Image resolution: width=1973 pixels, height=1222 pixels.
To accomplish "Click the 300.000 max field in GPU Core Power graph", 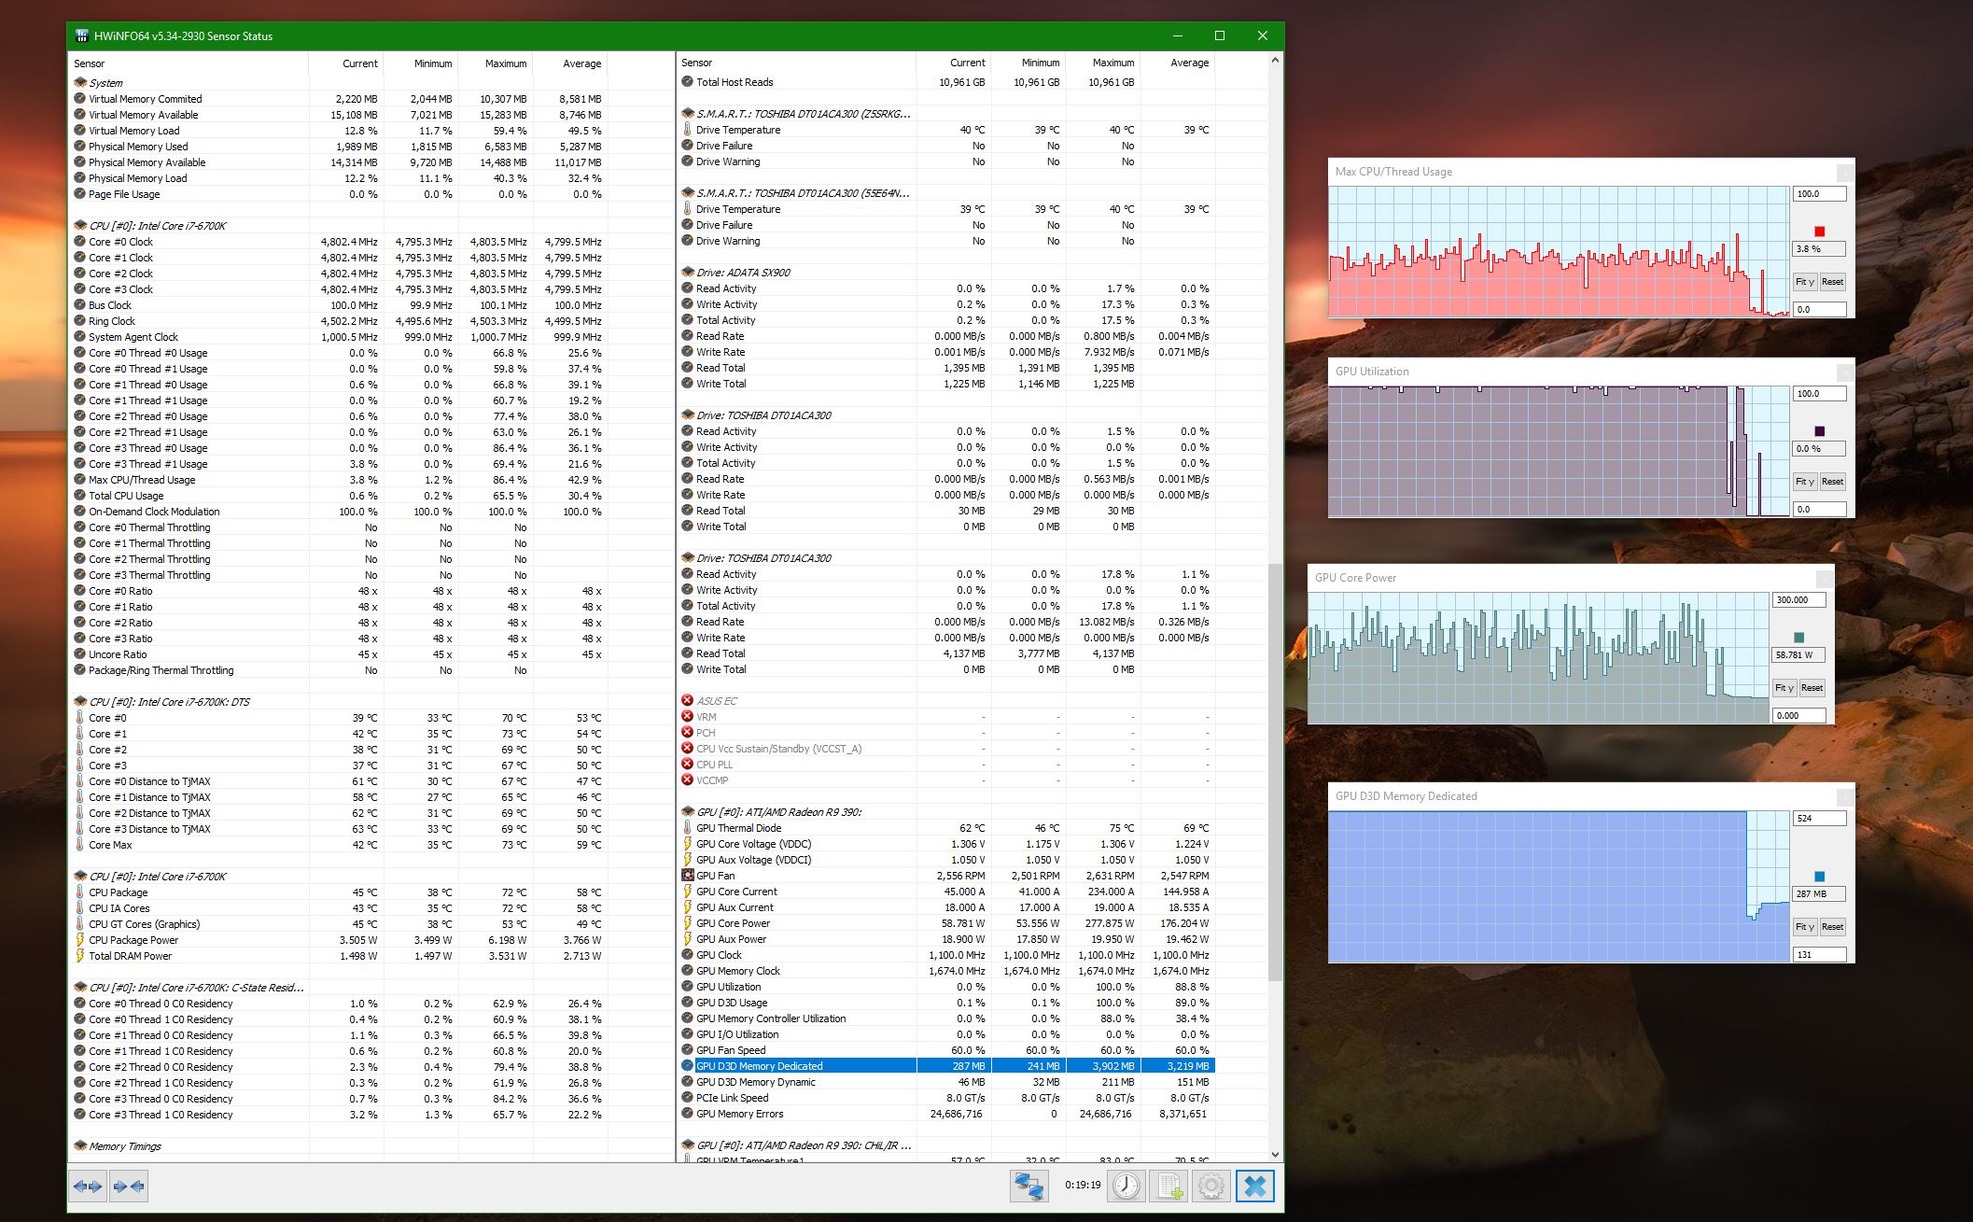I will [1799, 600].
